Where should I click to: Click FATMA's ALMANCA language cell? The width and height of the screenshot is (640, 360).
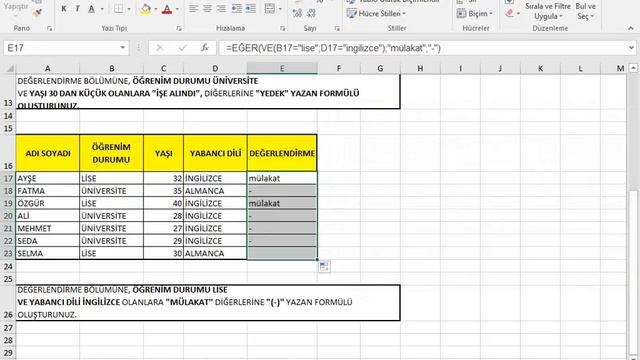click(x=215, y=191)
